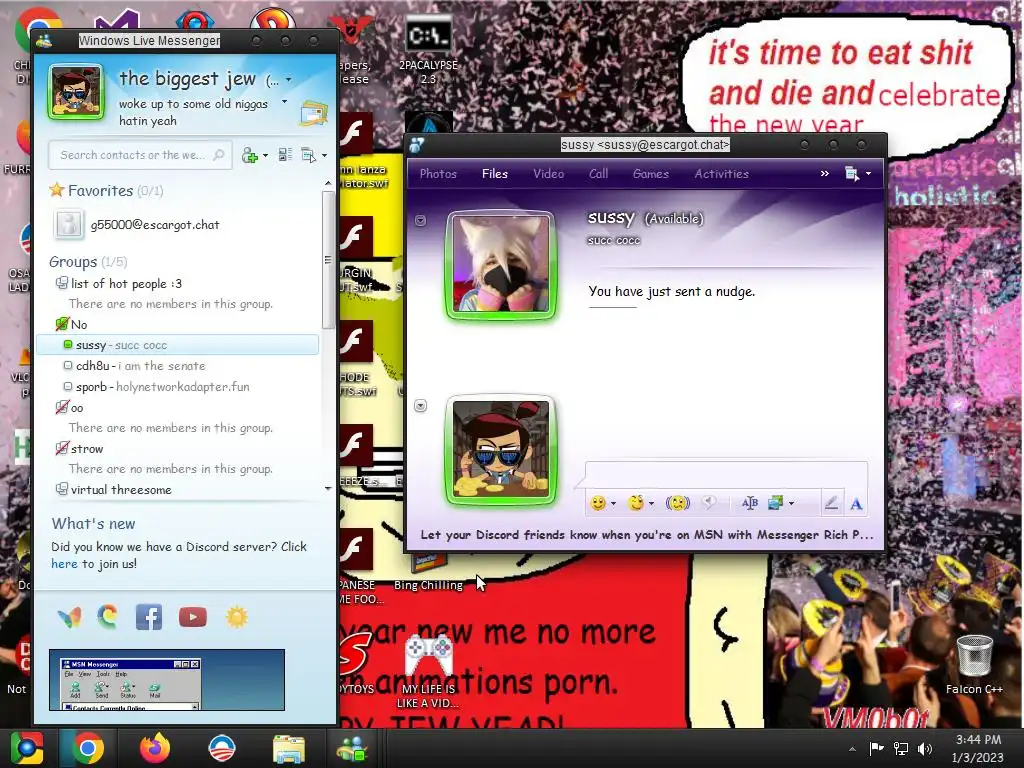Viewport: 1024px width, 768px height.
Task: Show more chat tabs with the » chevron
Action: [825, 173]
